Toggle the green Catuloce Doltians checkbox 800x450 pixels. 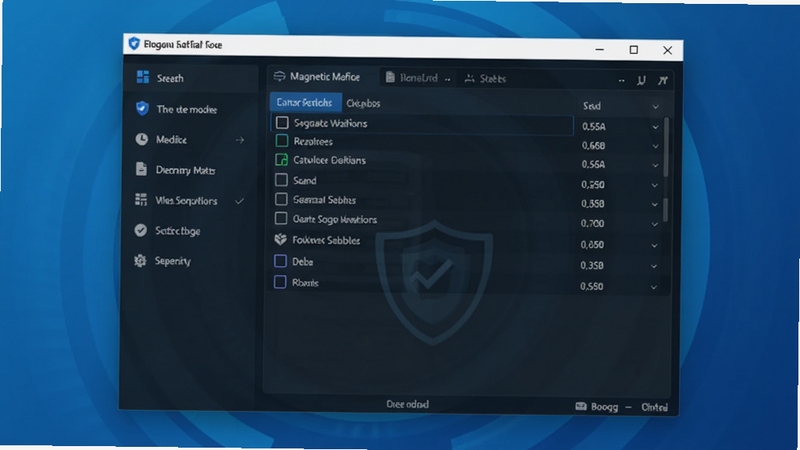pos(282,160)
